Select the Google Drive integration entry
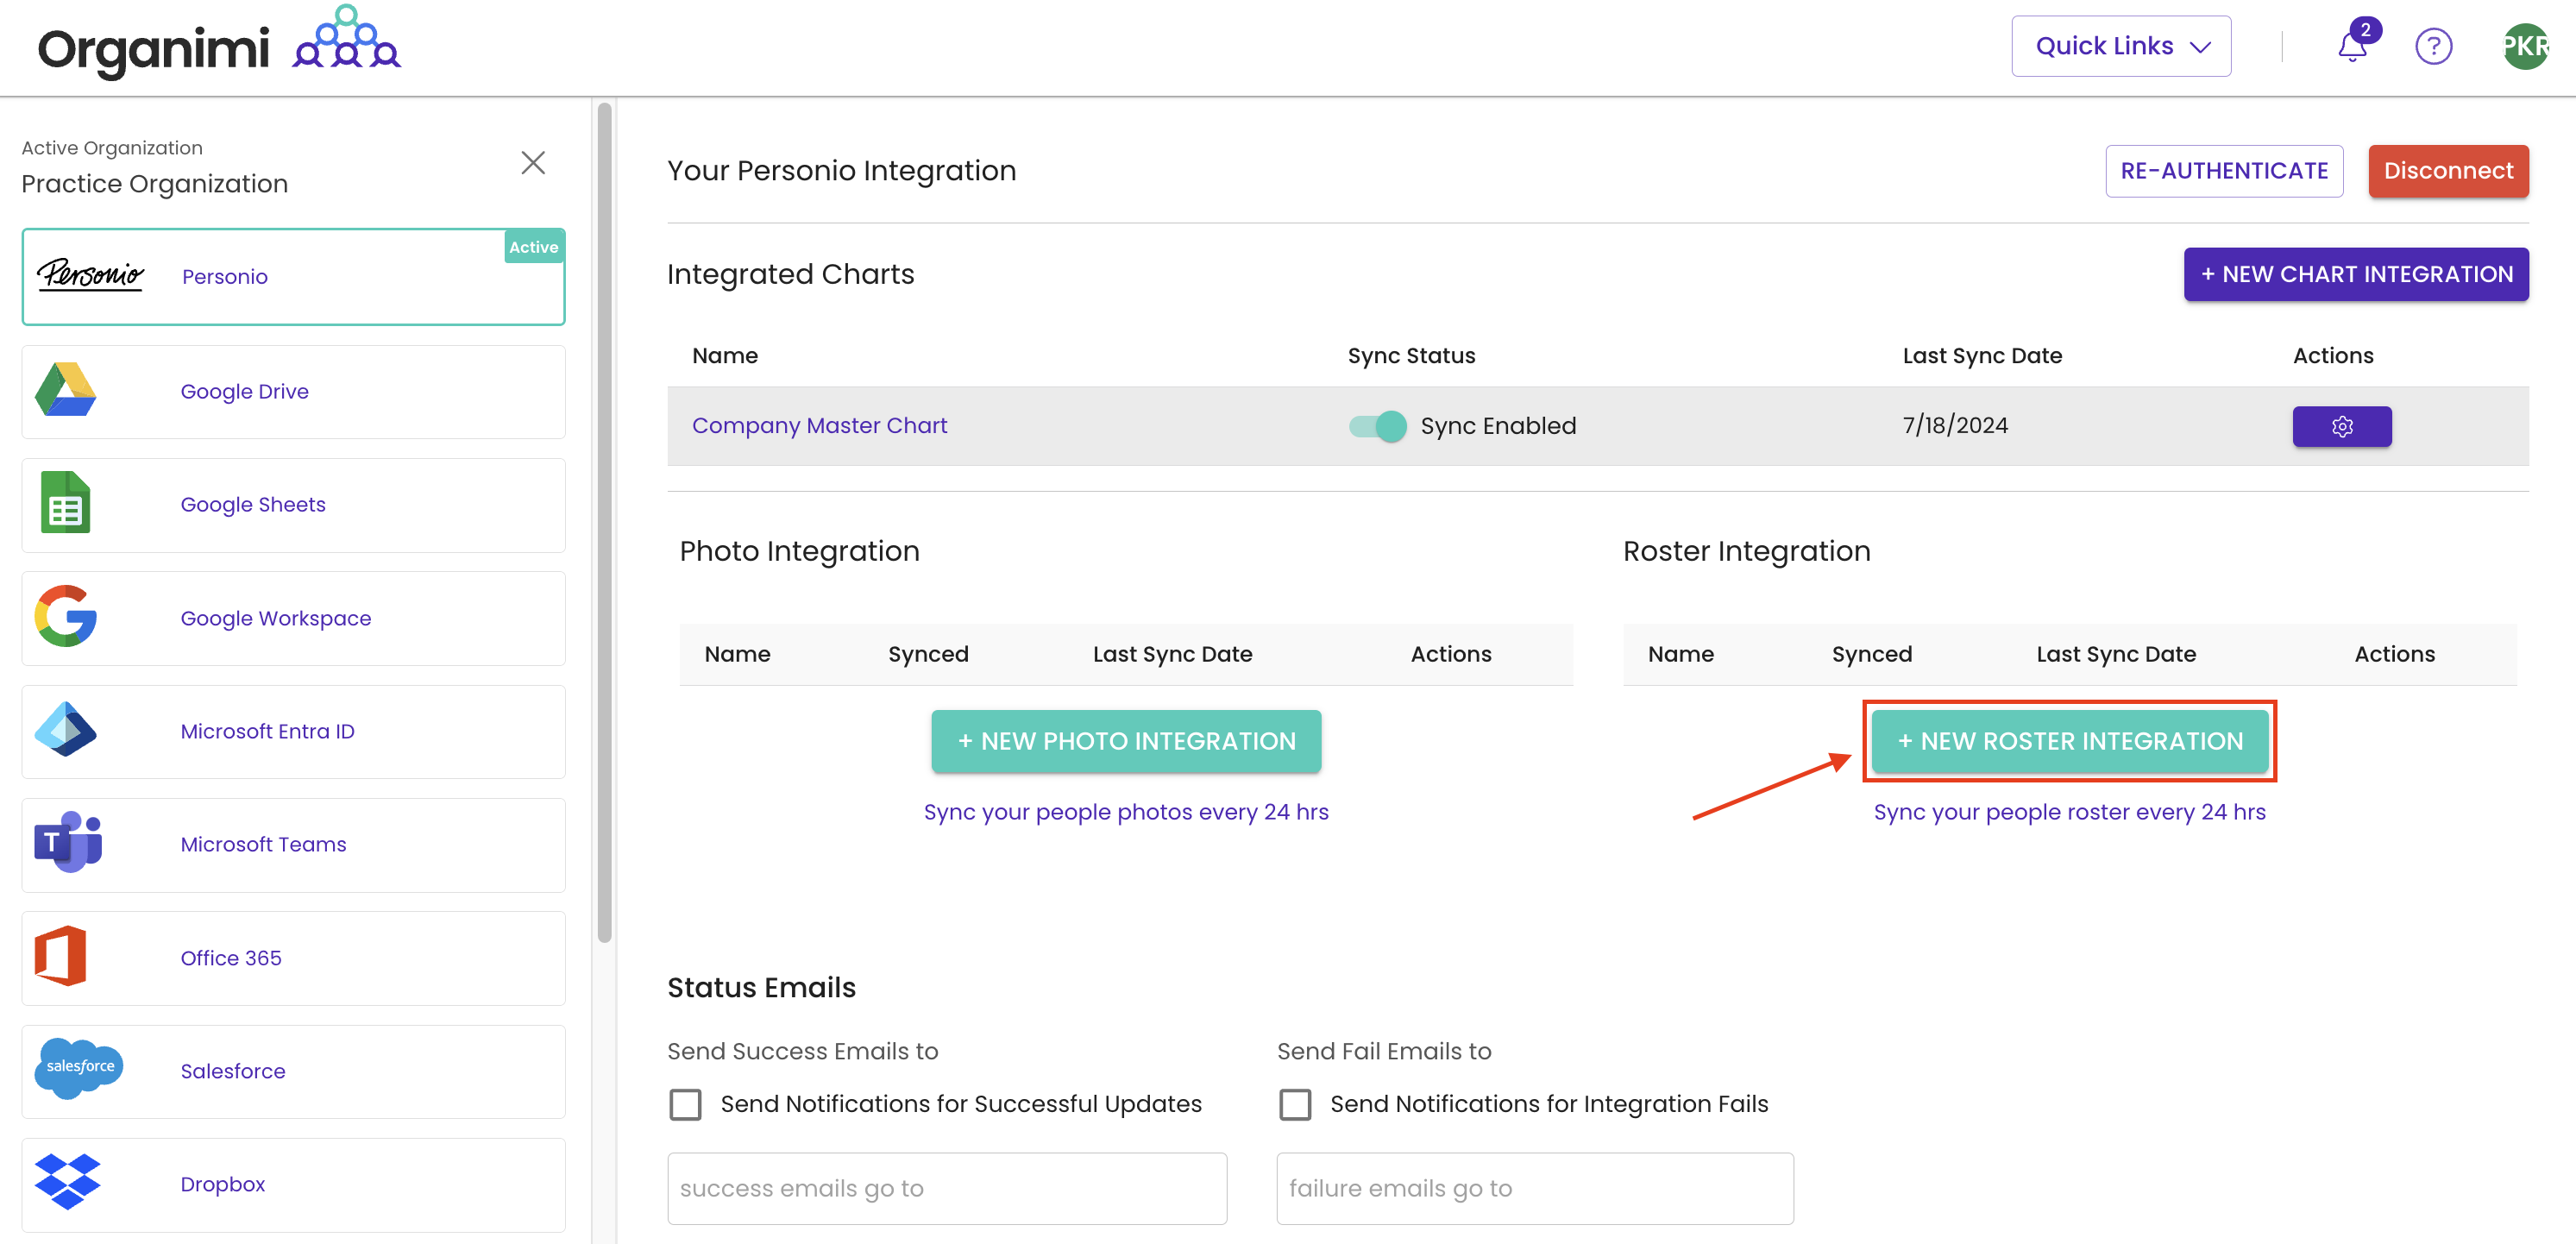Viewport: 2576px width, 1244px height. pos(293,392)
